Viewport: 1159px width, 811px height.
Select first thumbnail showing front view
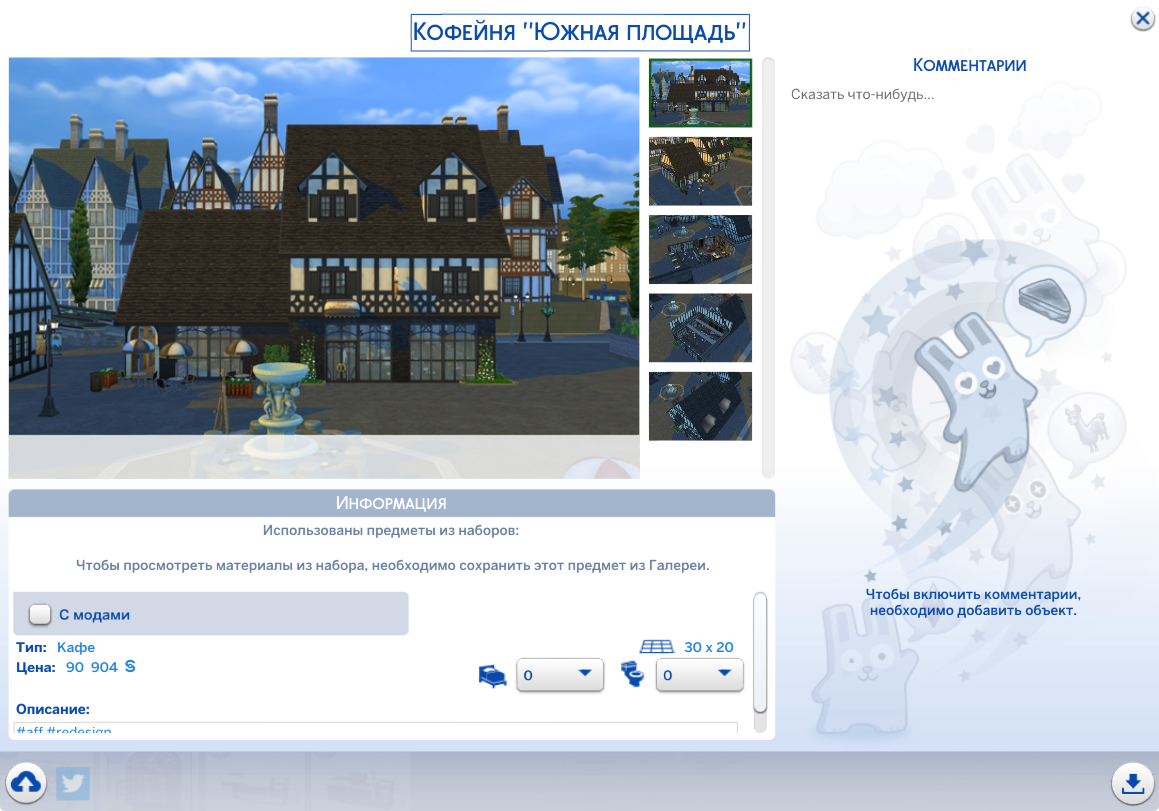click(x=700, y=93)
